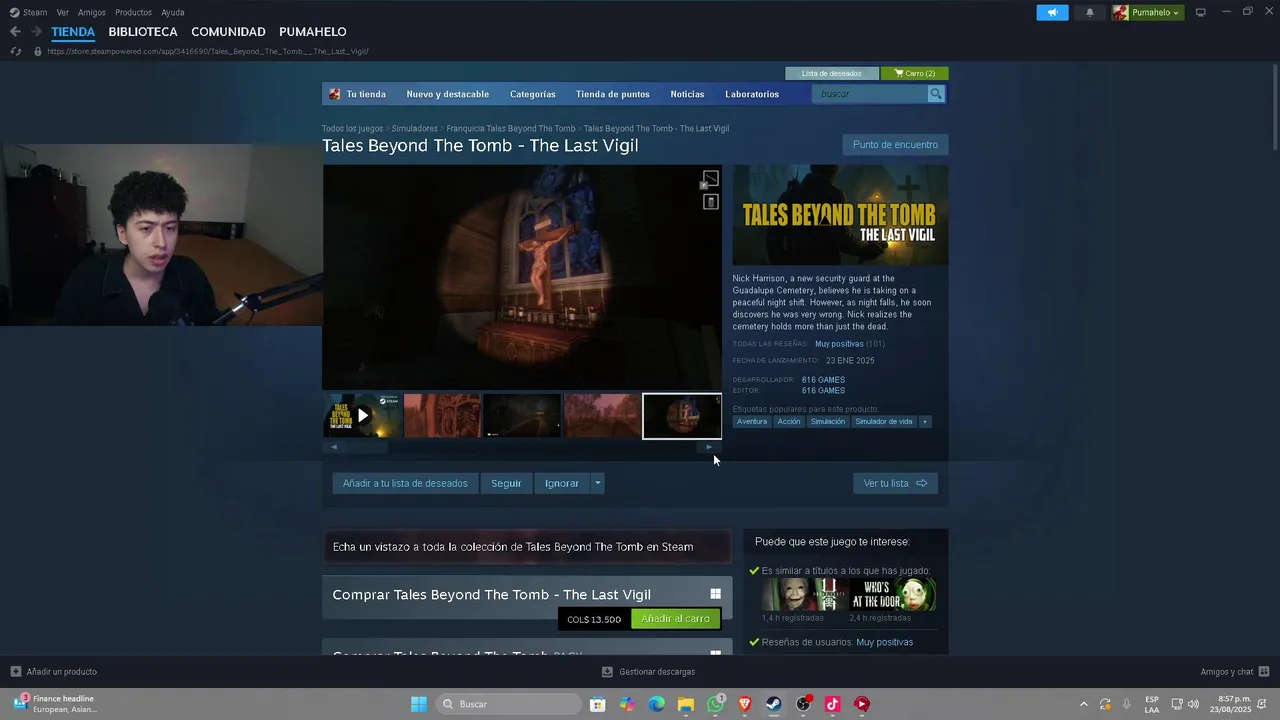This screenshot has height=720, width=1280.
Task: Open the Ignorar dropdown arrow
Action: (x=598, y=483)
